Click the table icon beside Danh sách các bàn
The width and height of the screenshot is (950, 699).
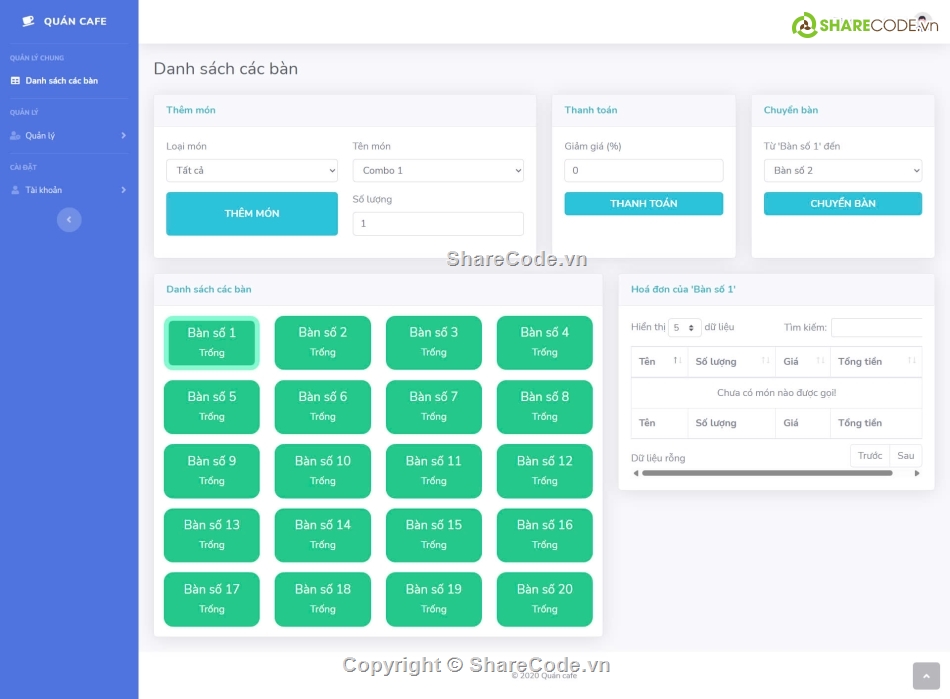pyautogui.click(x=15, y=81)
